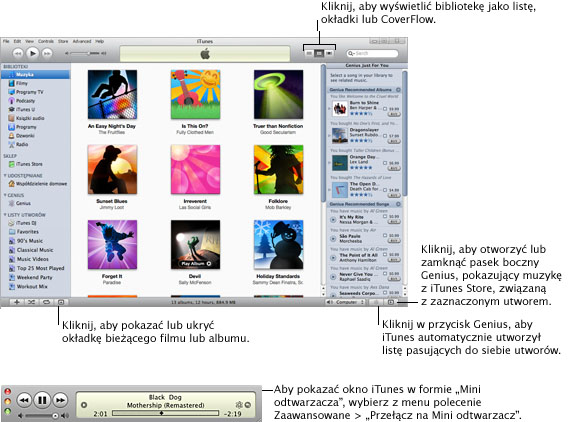Screen dimensions: 570x422
Task: Pause playback in the mini player
Action: [42, 400]
